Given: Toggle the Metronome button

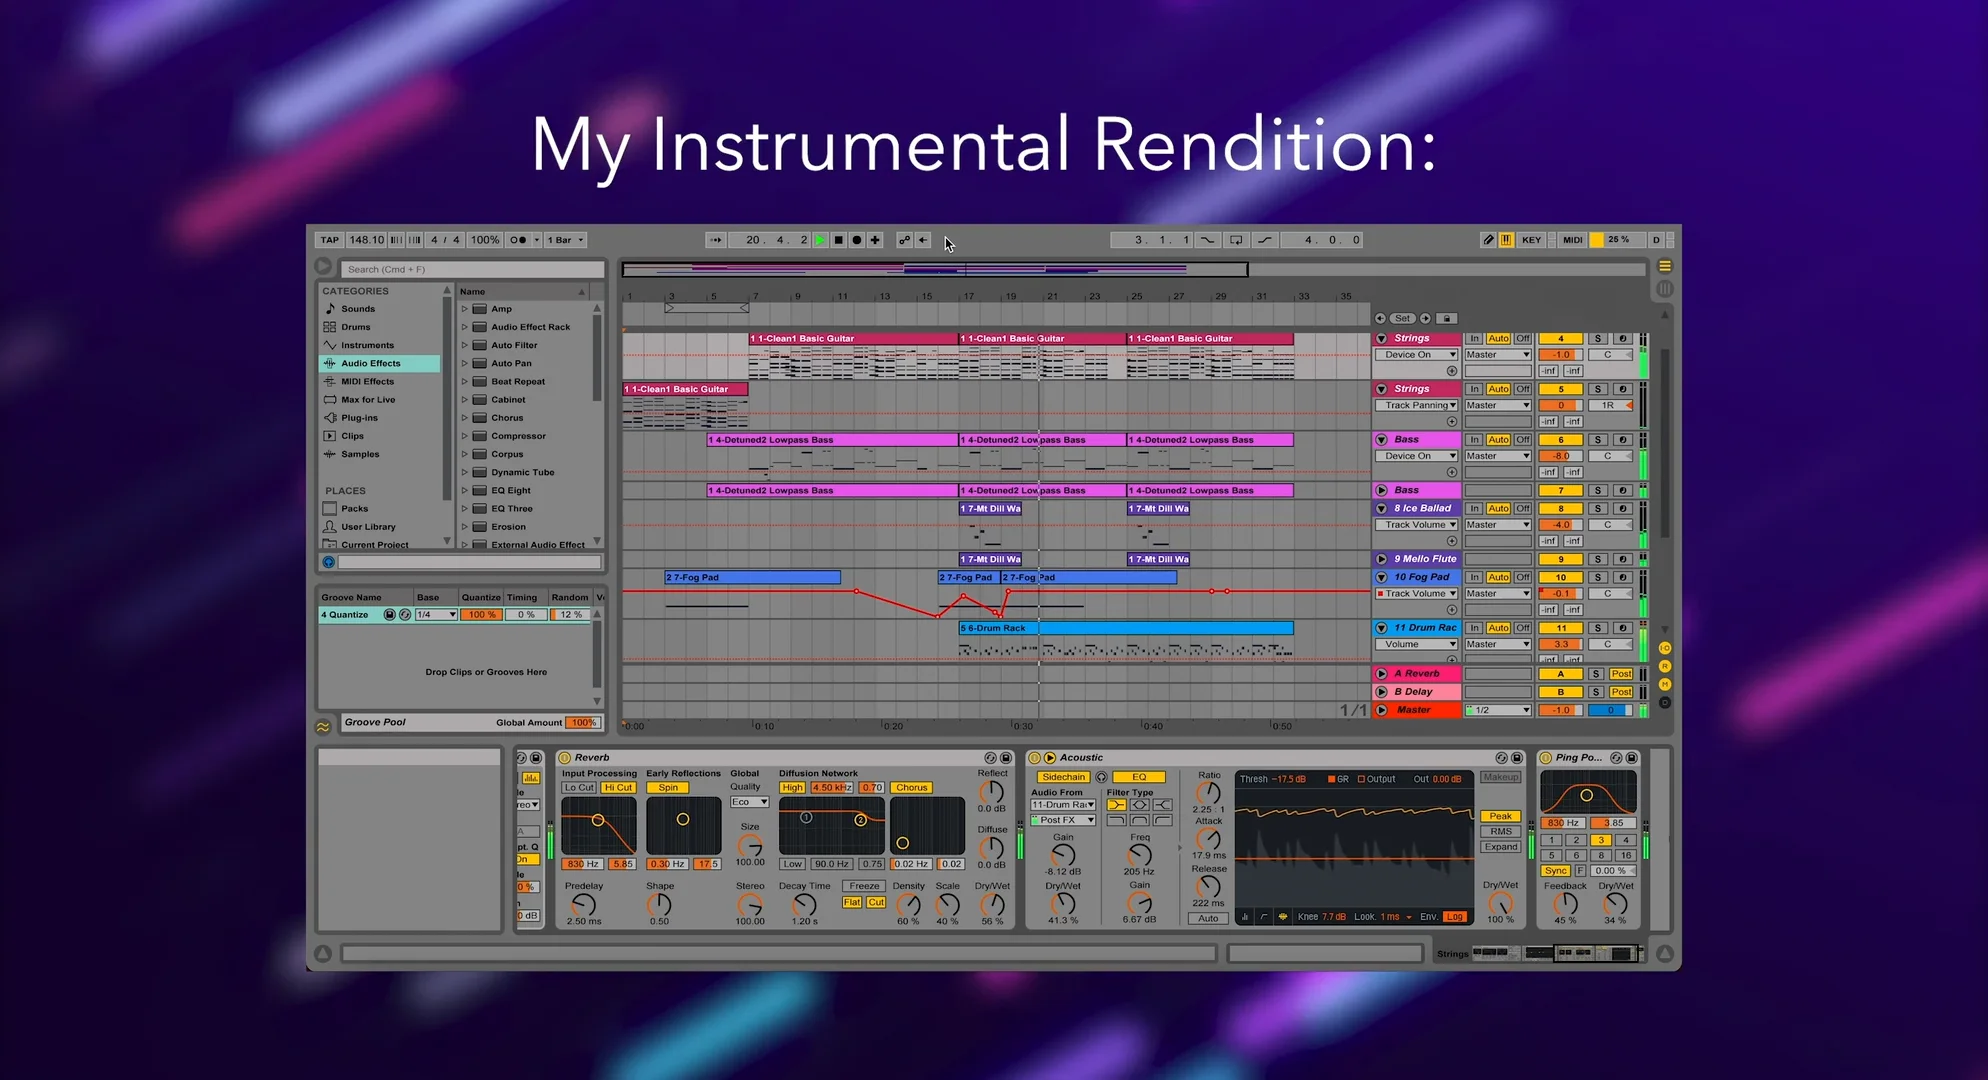Looking at the screenshot, I should click(518, 240).
